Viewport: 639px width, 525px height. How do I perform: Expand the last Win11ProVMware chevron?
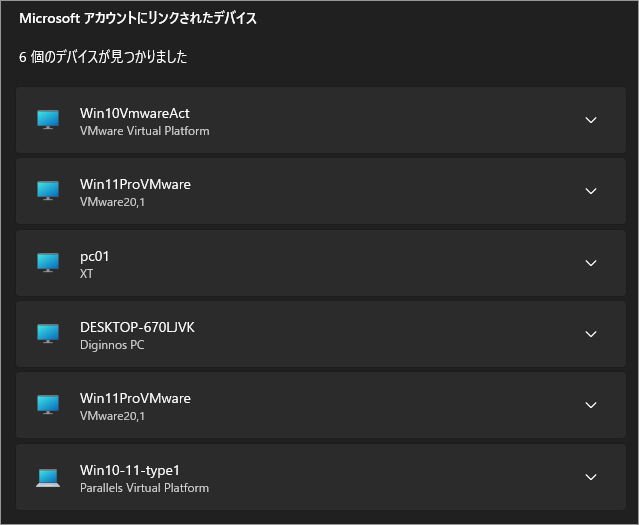[590, 405]
